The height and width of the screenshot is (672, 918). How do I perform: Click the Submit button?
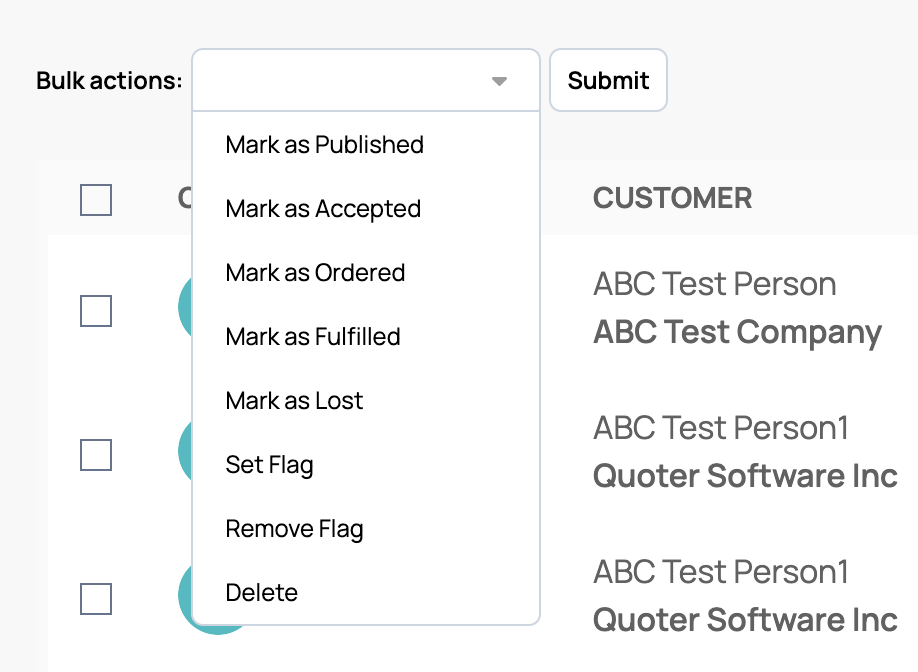(x=608, y=80)
